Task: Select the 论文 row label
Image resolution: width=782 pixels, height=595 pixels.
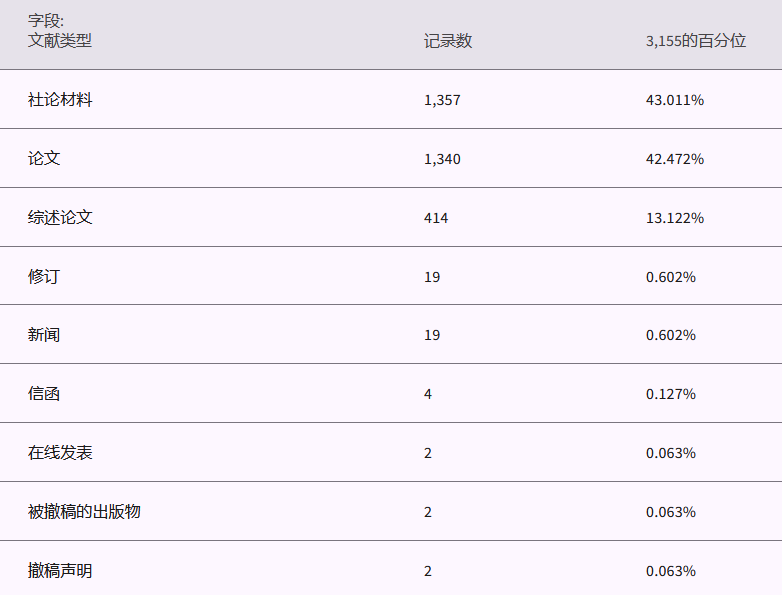Action: click(x=44, y=159)
